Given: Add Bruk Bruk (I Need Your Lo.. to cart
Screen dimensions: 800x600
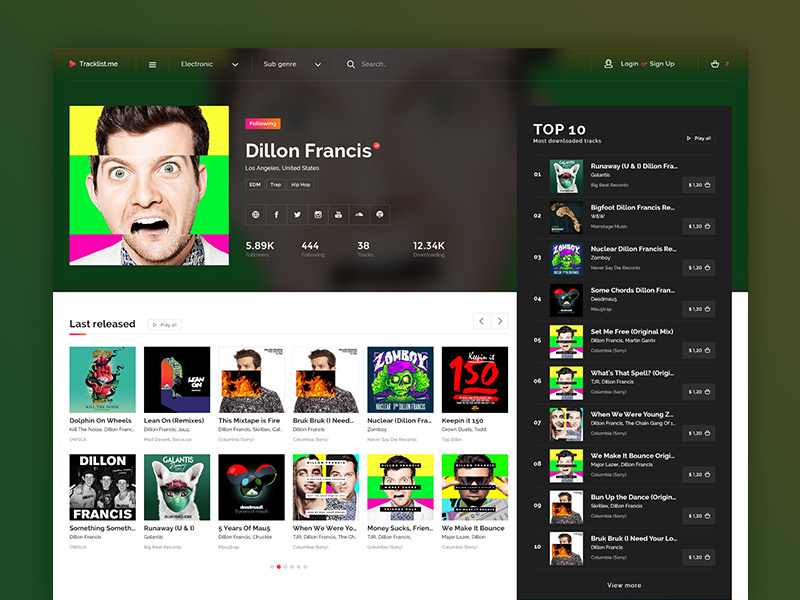Looking at the screenshot, I should (x=698, y=557).
